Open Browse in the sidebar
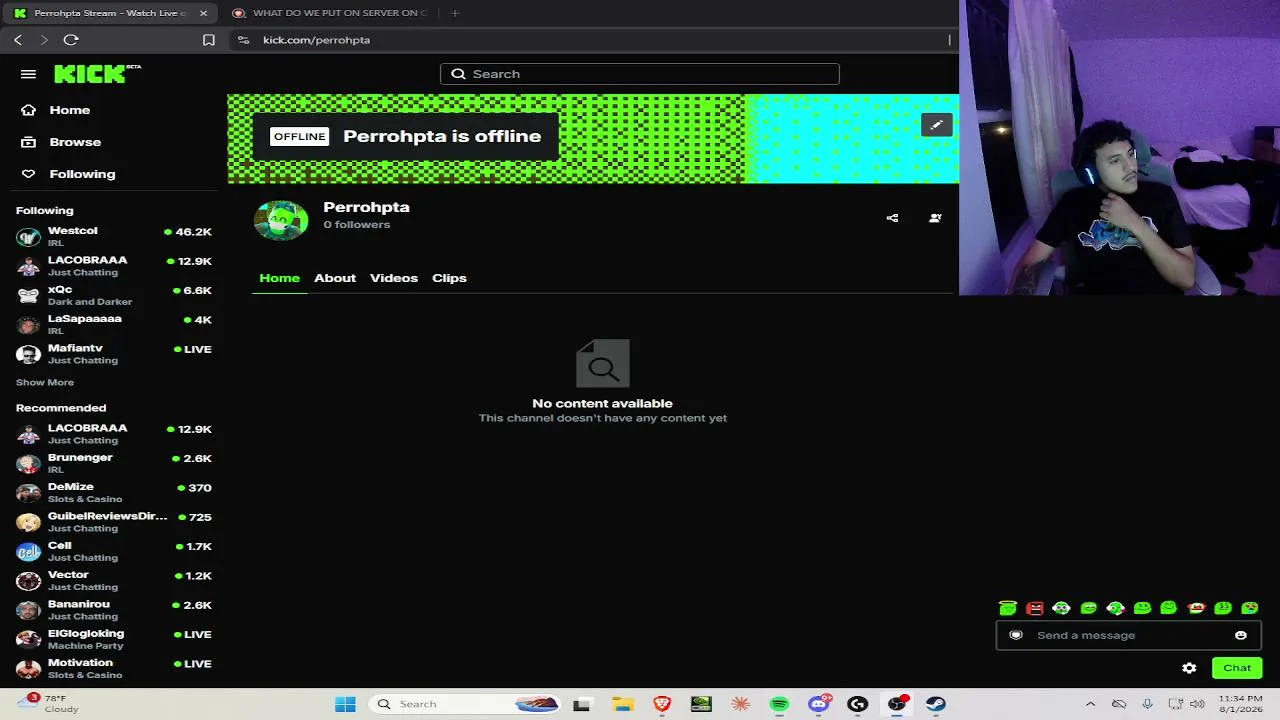Viewport: 1280px width, 720px height. tap(61, 142)
